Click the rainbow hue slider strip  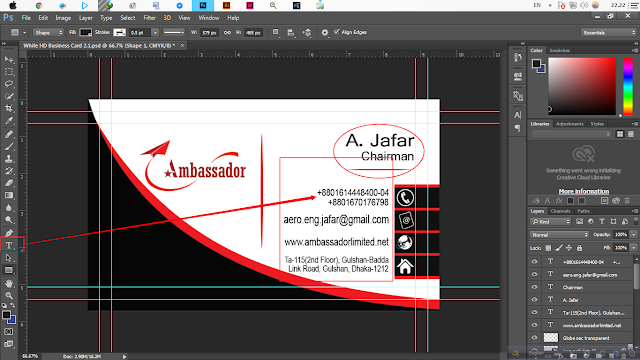pyautogui.click(x=628, y=86)
